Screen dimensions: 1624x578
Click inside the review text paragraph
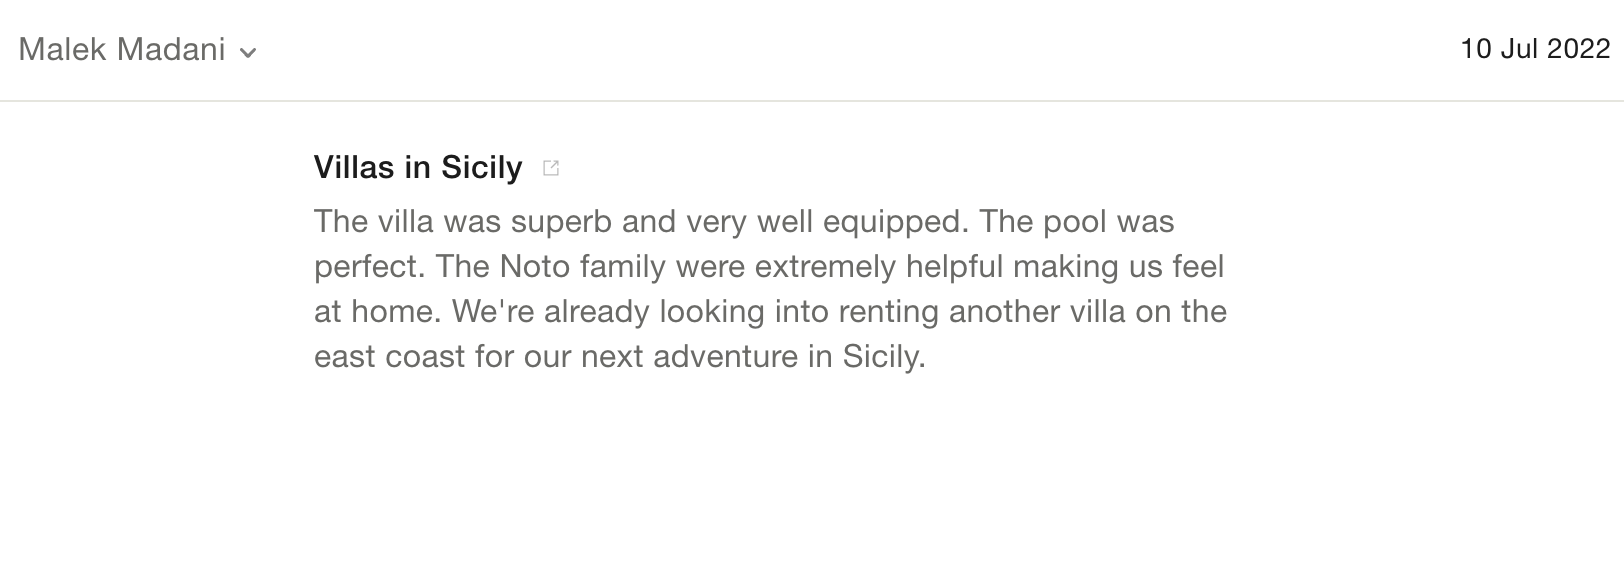[770, 288]
